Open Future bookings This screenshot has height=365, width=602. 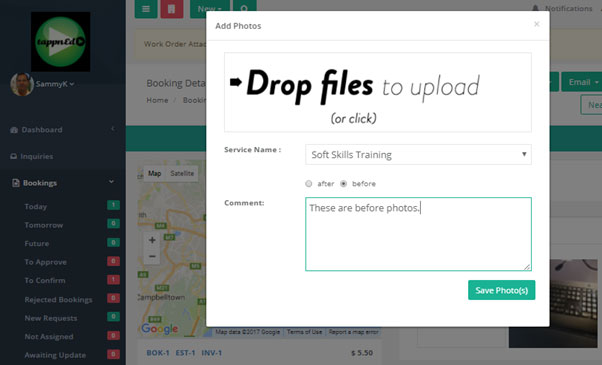37,243
